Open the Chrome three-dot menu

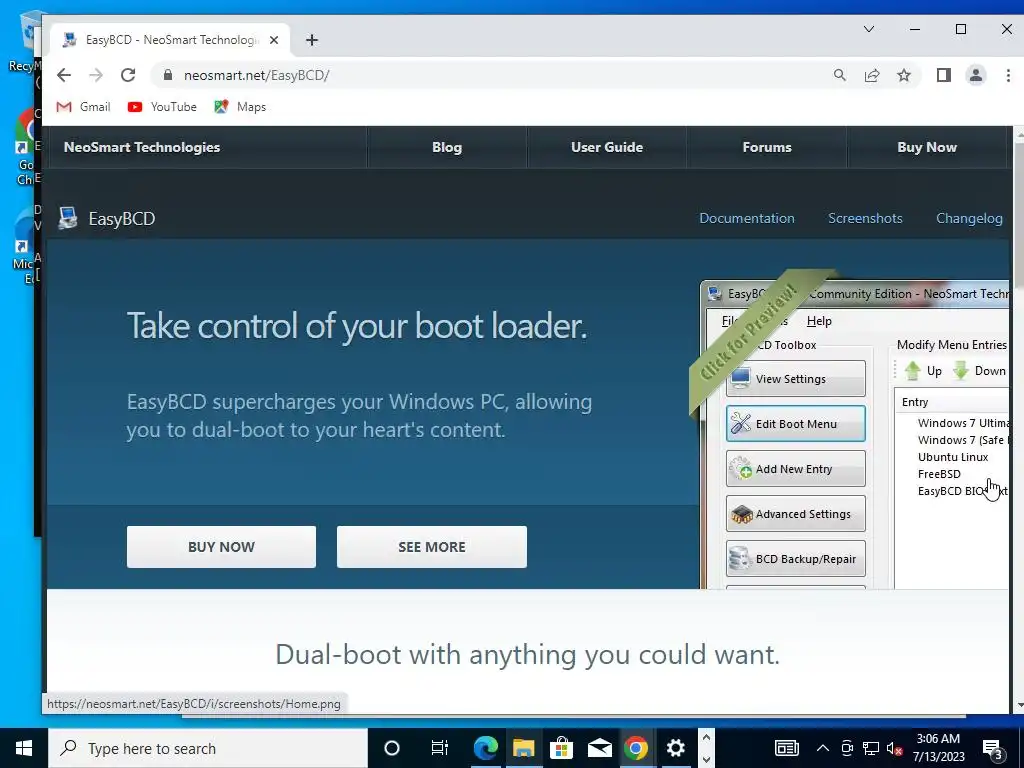[x=1008, y=75]
